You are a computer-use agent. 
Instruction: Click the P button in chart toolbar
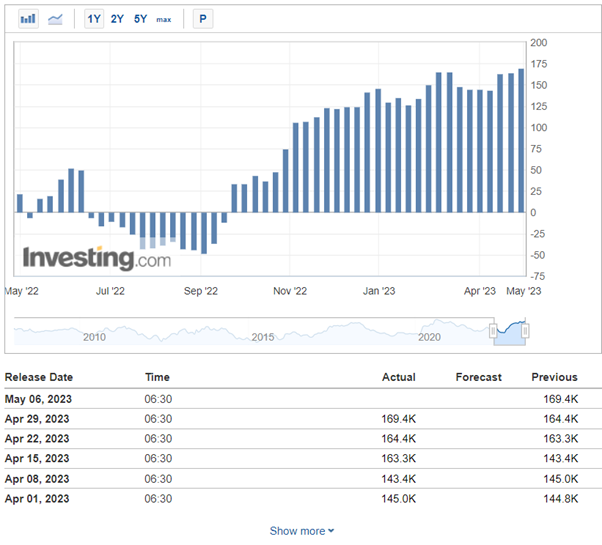(203, 19)
